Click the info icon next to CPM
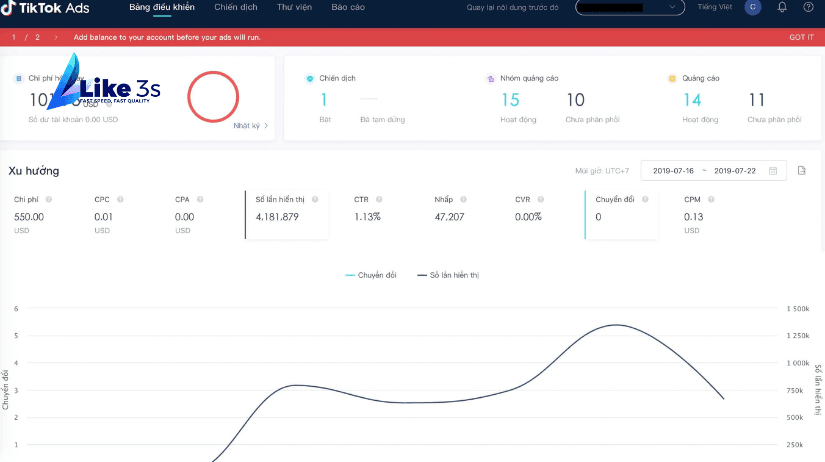The height and width of the screenshot is (462, 825). click(x=711, y=199)
